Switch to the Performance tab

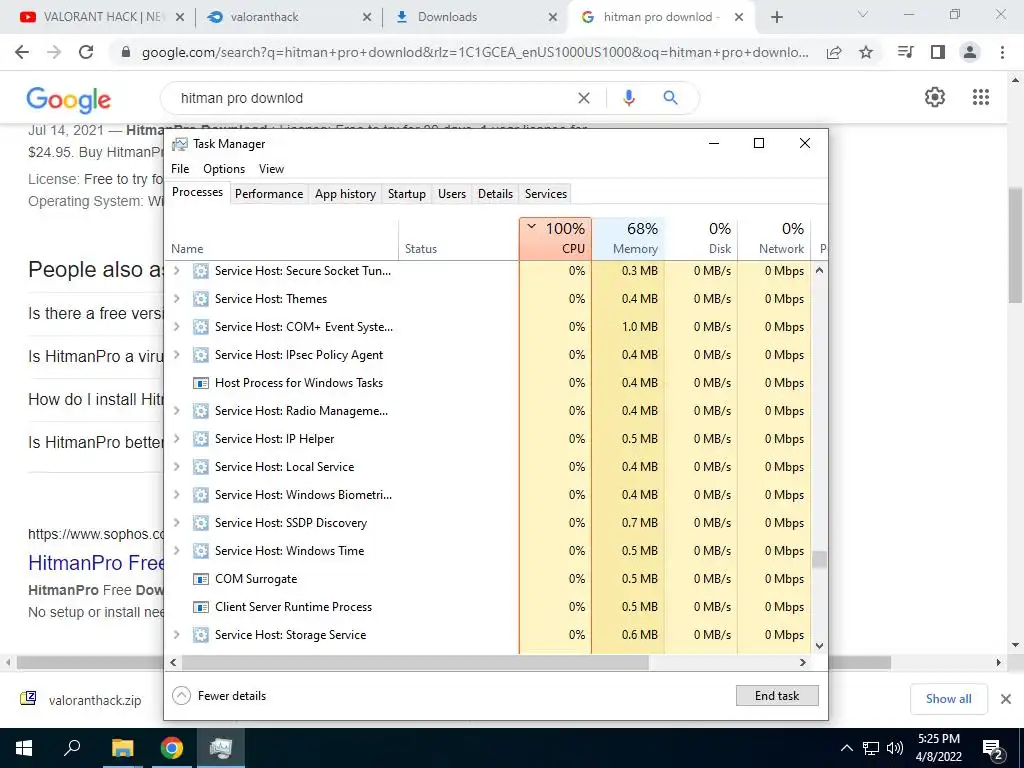click(269, 193)
